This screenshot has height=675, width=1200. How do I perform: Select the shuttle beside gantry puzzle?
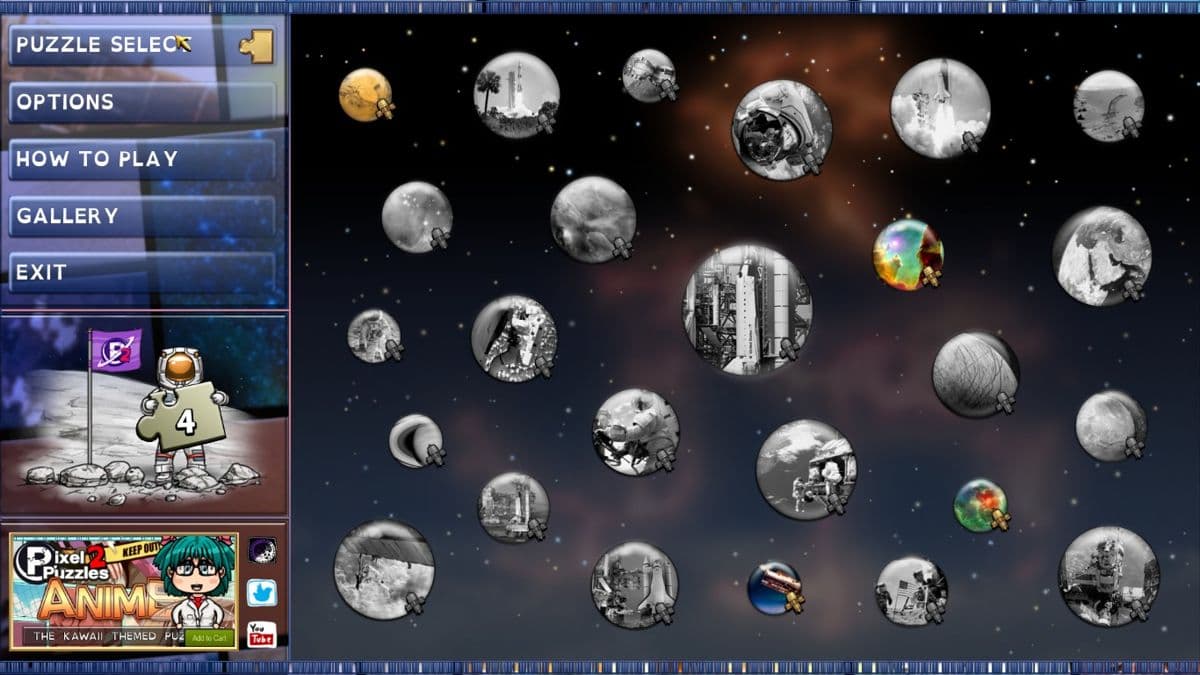click(634, 584)
